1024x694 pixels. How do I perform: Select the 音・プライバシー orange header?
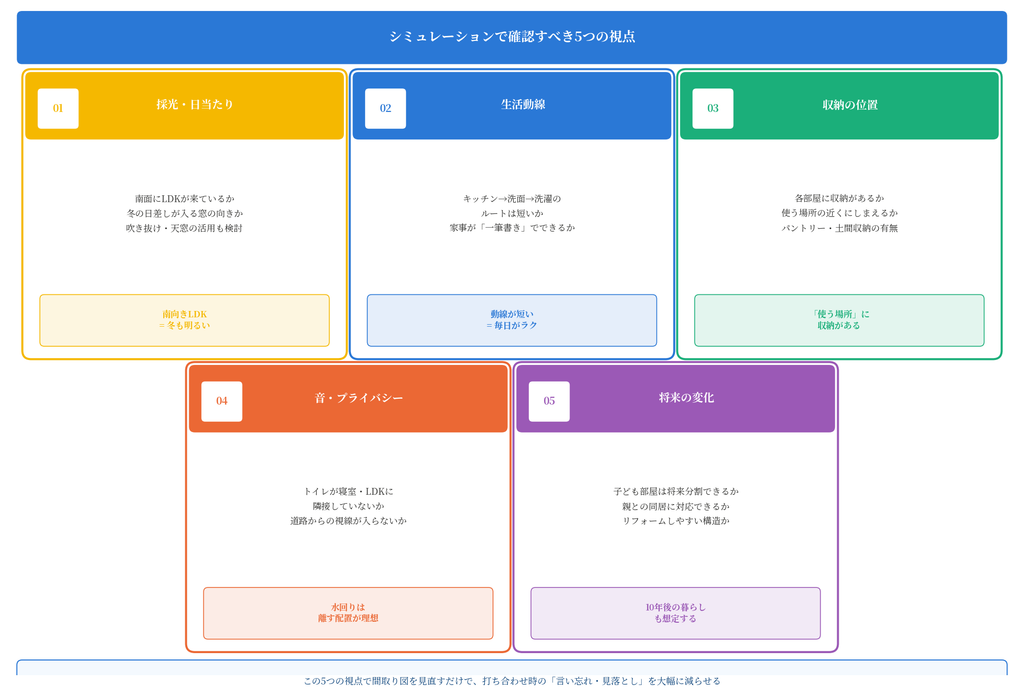[x=348, y=399]
